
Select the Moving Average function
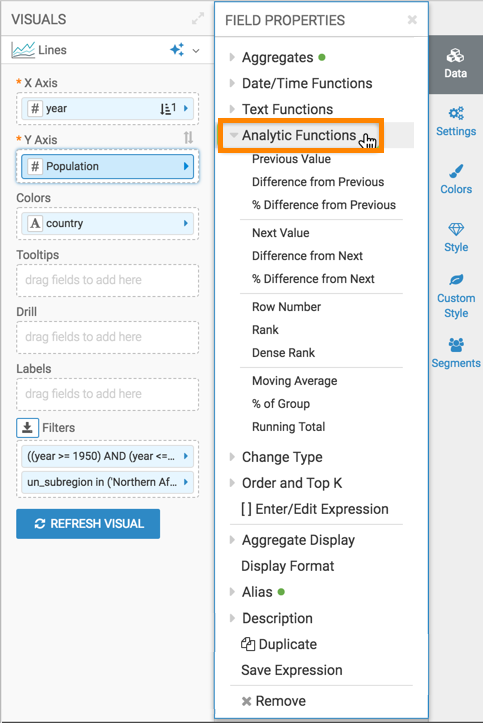295,380
